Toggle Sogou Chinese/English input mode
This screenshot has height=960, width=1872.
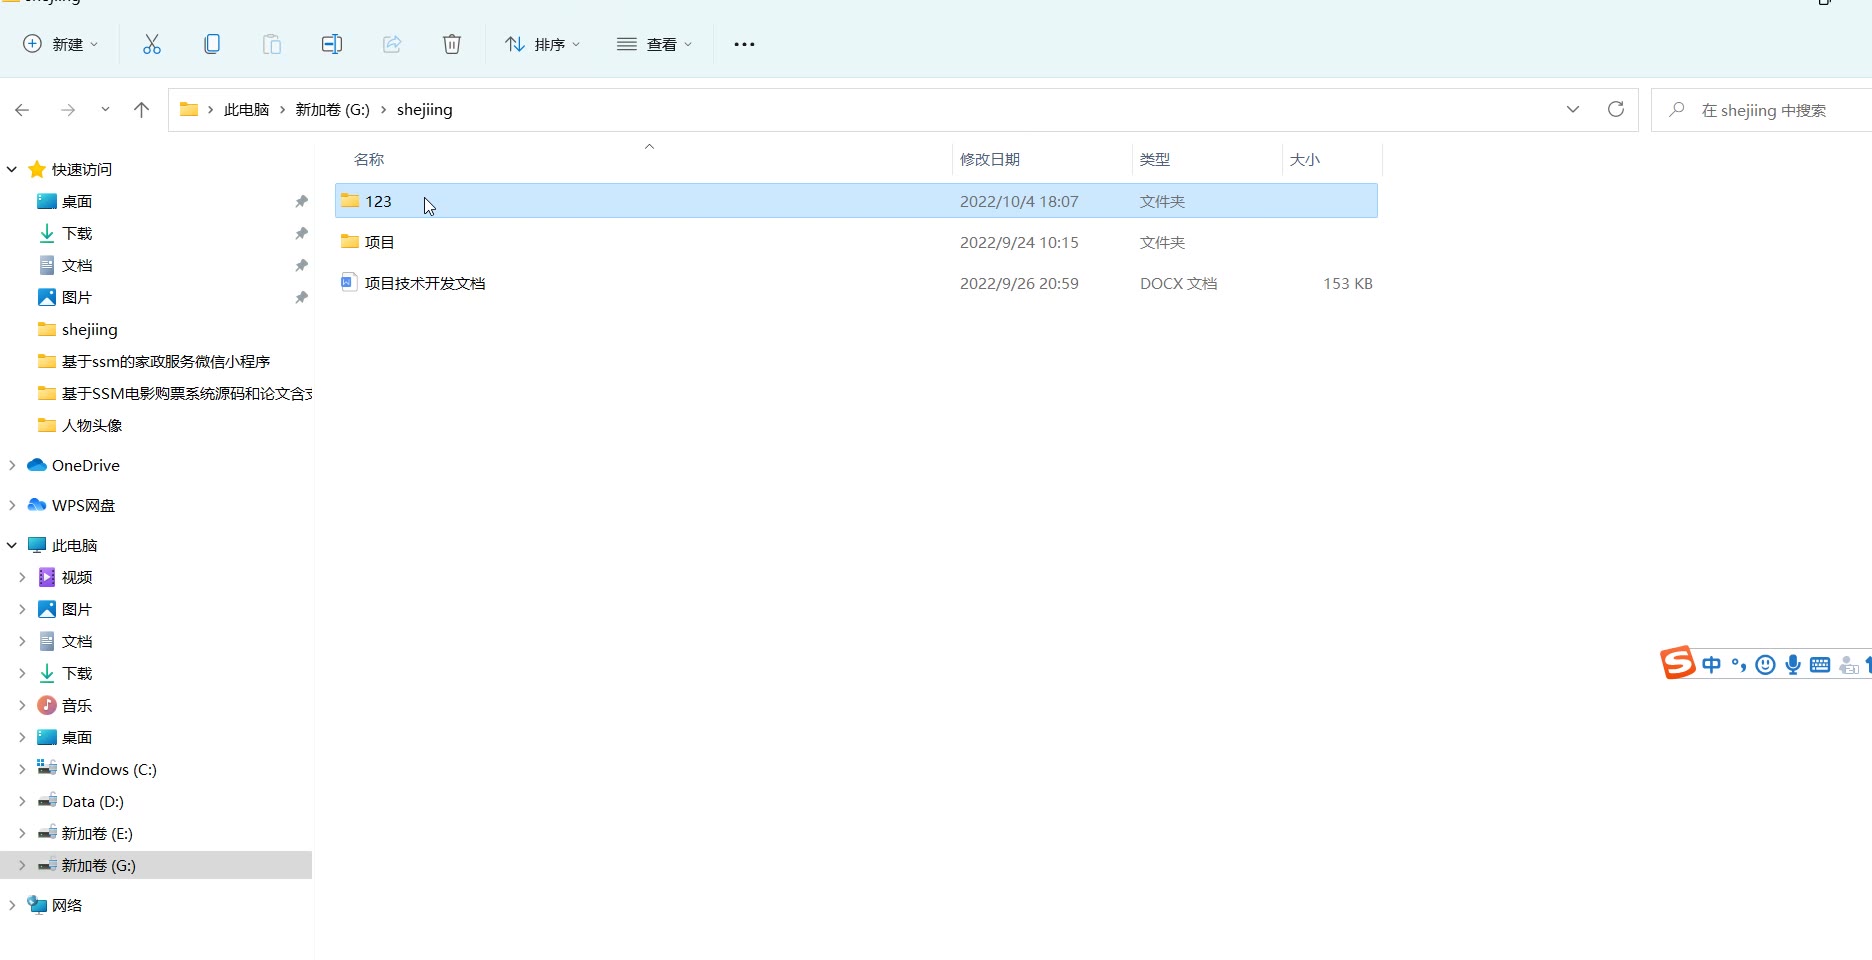pos(1712,665)
